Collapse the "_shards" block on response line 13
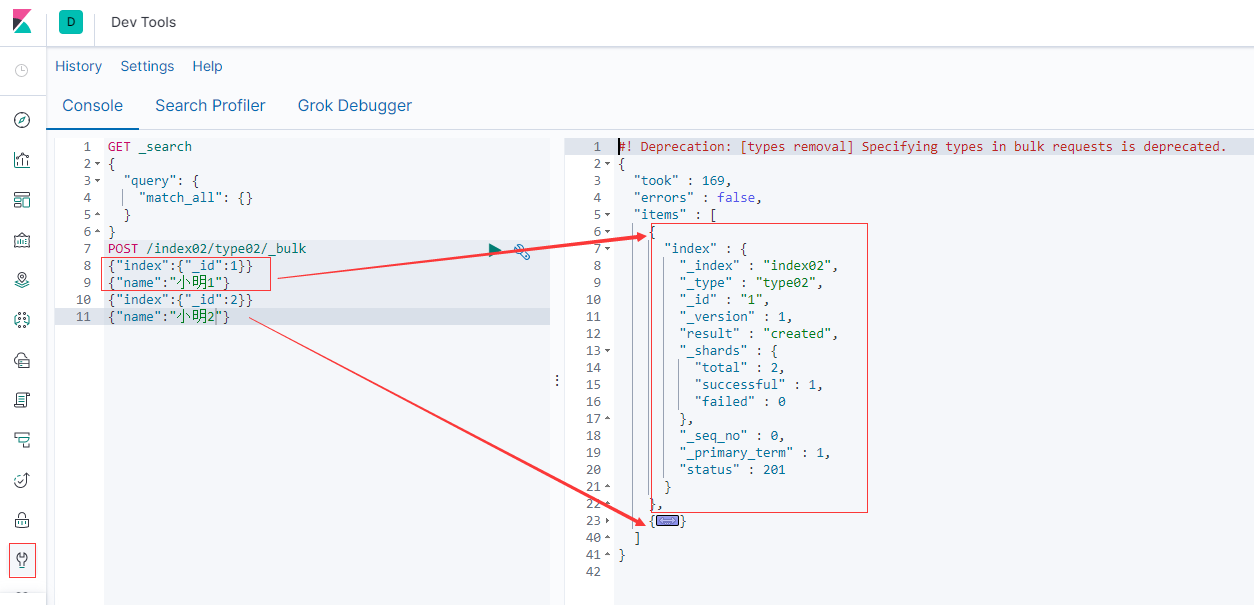This screenshot has width=1254, height=605. (x=607, y=351)
